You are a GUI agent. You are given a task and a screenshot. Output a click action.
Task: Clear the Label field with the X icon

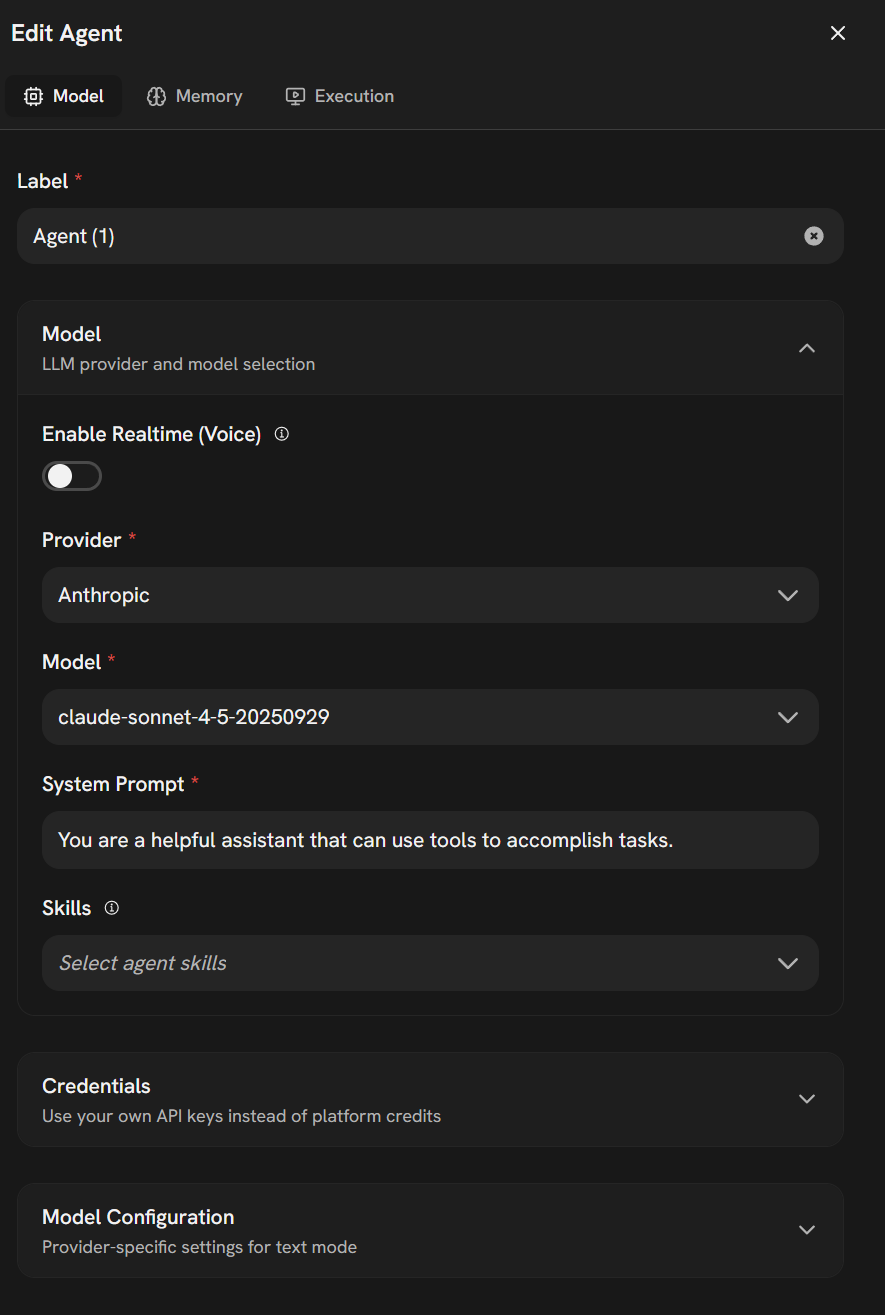[x=814, y=236]
